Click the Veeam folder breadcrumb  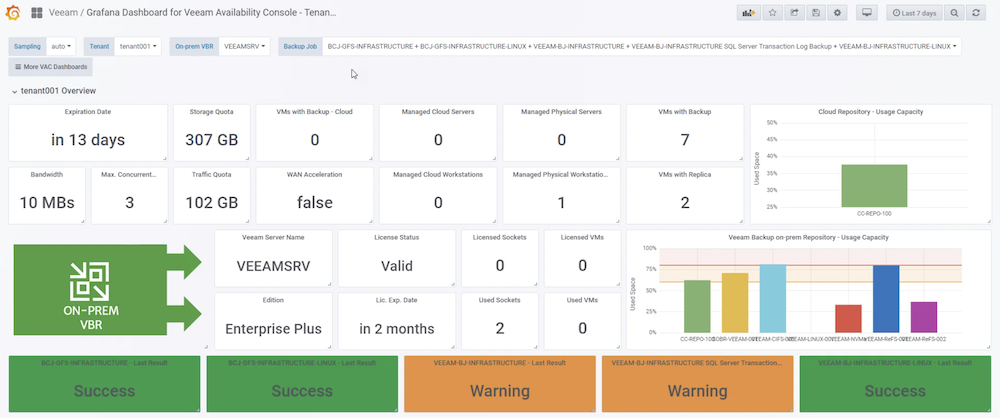coord(61,12)
